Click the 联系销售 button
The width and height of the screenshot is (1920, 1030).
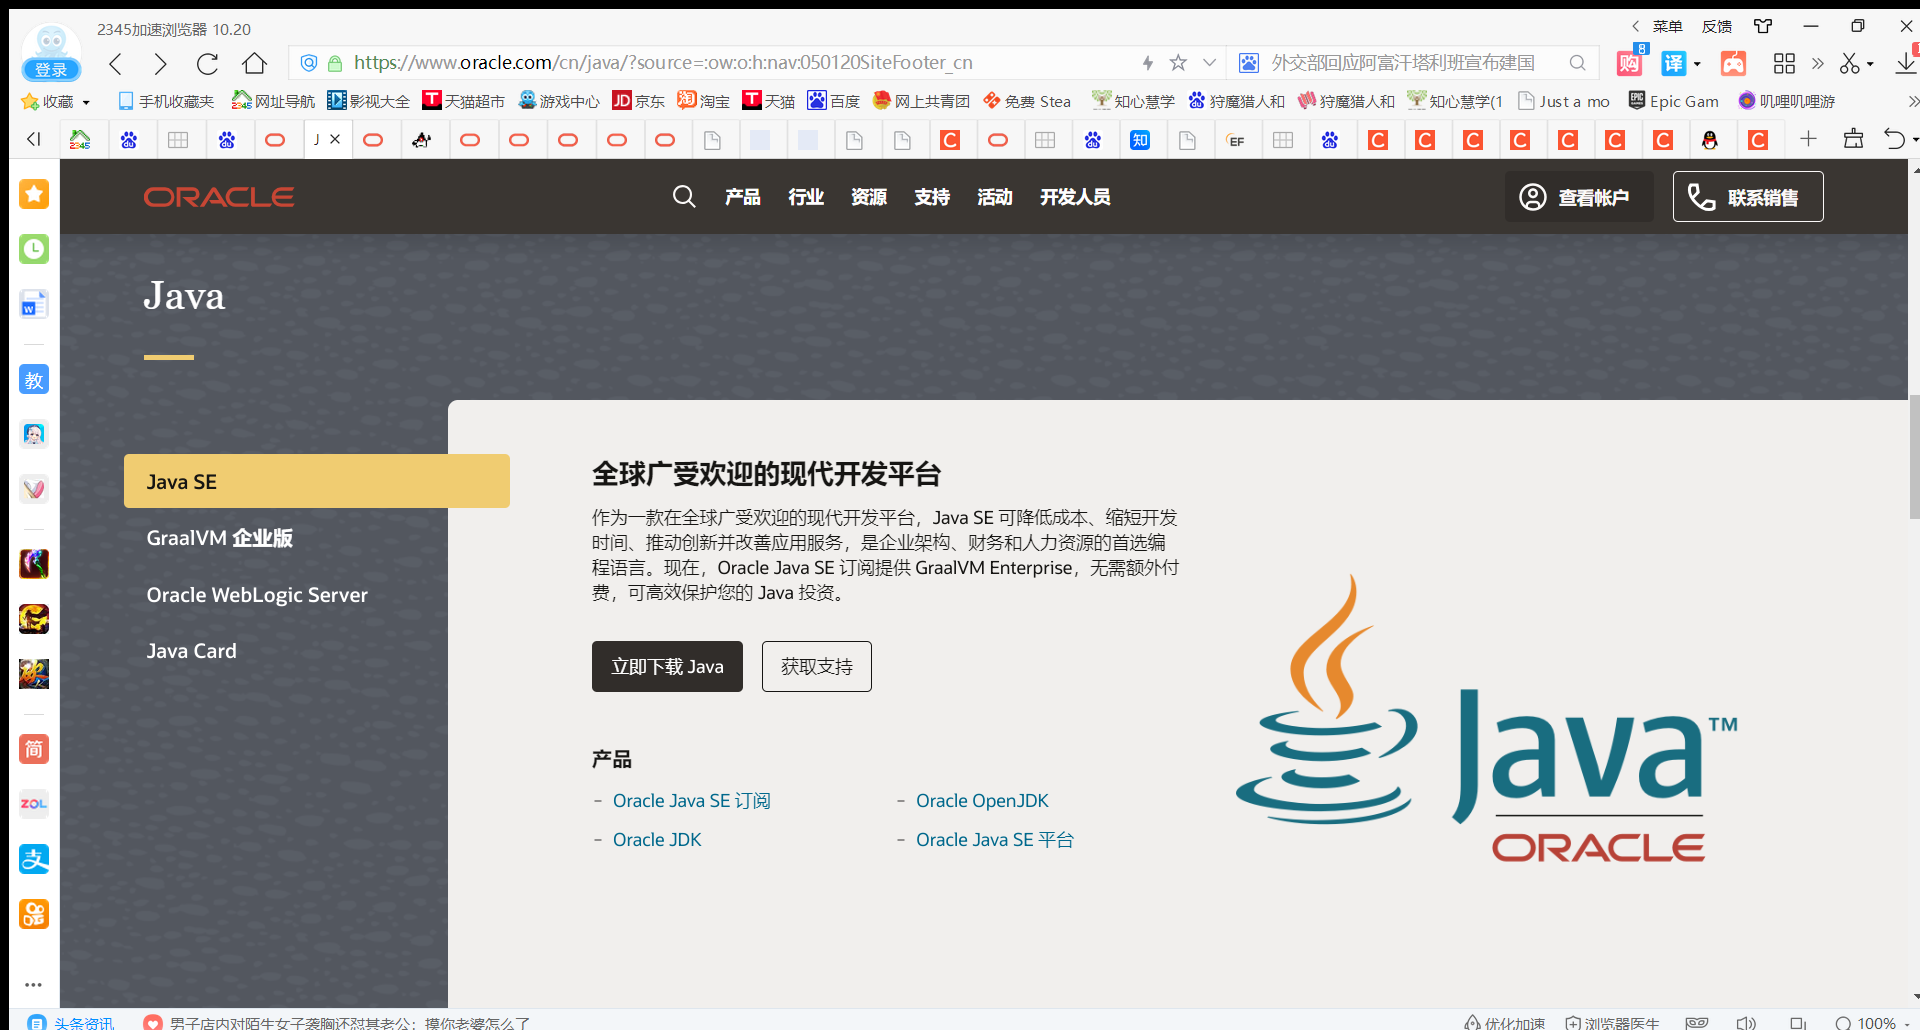click(1748, 197)
